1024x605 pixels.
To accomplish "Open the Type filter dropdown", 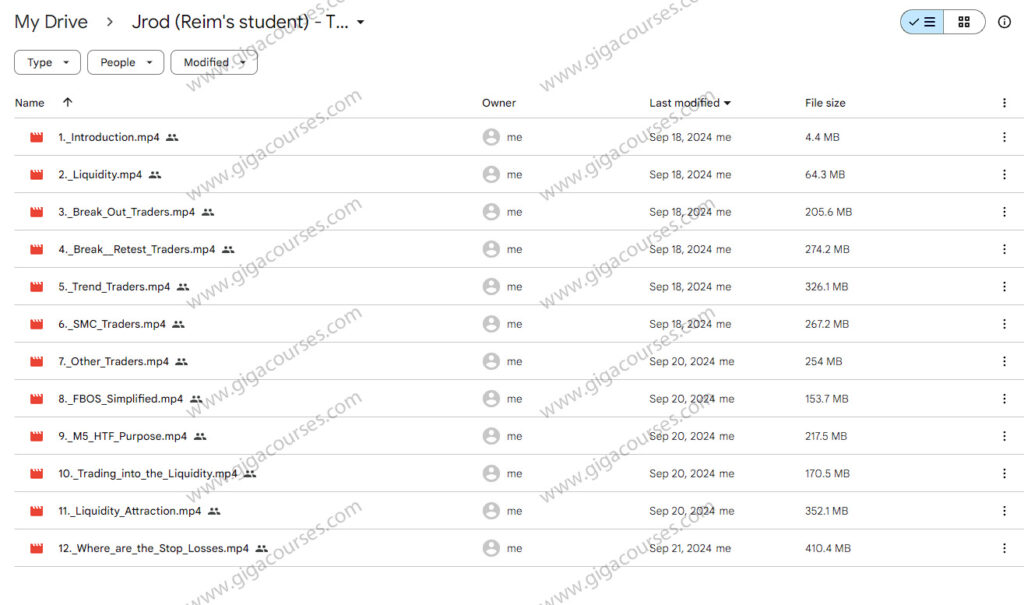I will pos(48,62).
